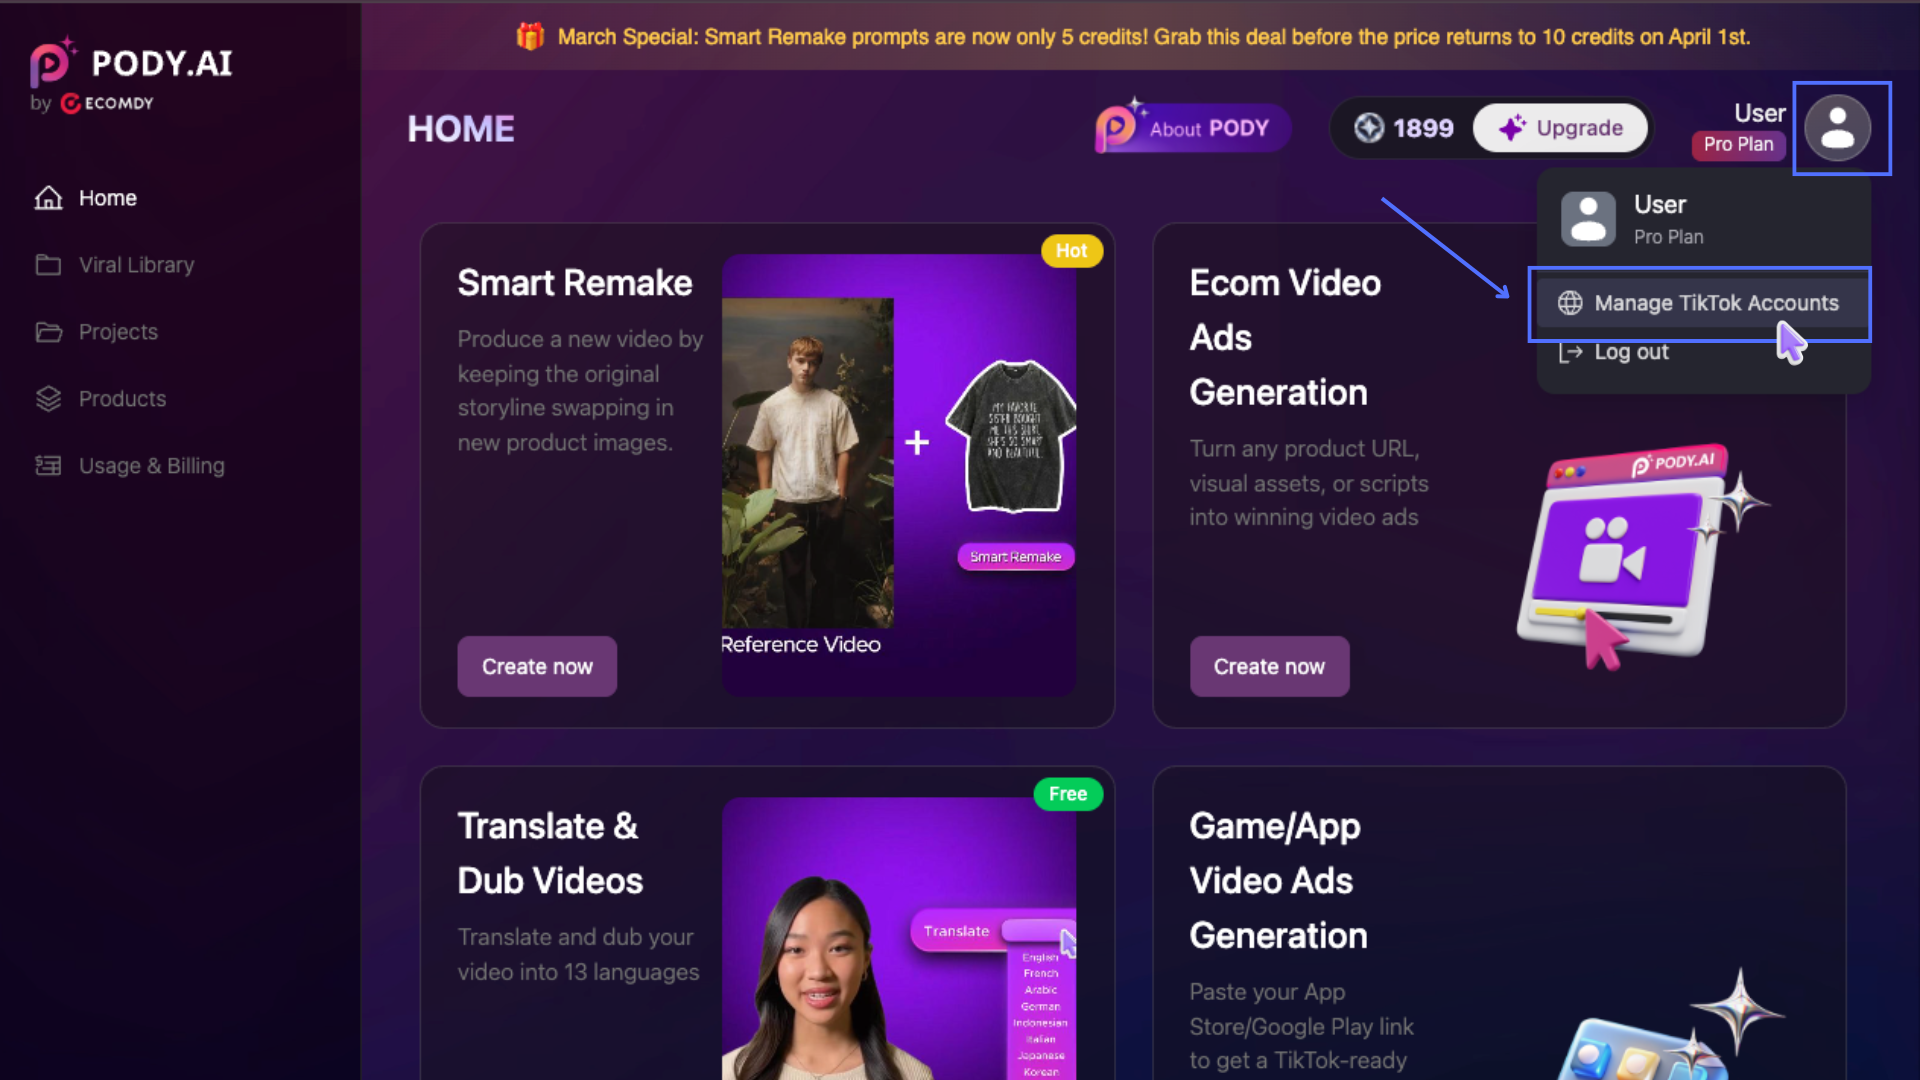Click the Translate & Dub Videos preview image
The image size is (1920, 1080).
pos(899,938)
